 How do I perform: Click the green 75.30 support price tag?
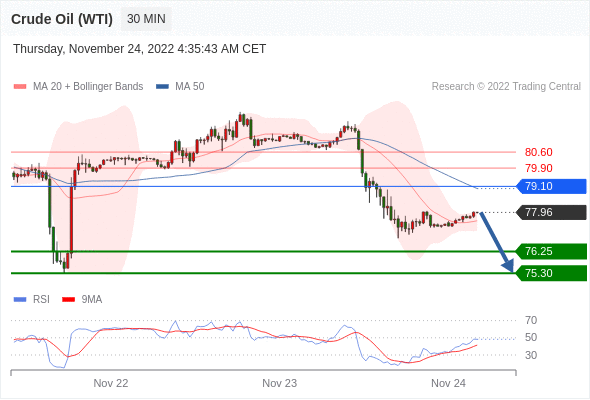(x=551, y=273)
